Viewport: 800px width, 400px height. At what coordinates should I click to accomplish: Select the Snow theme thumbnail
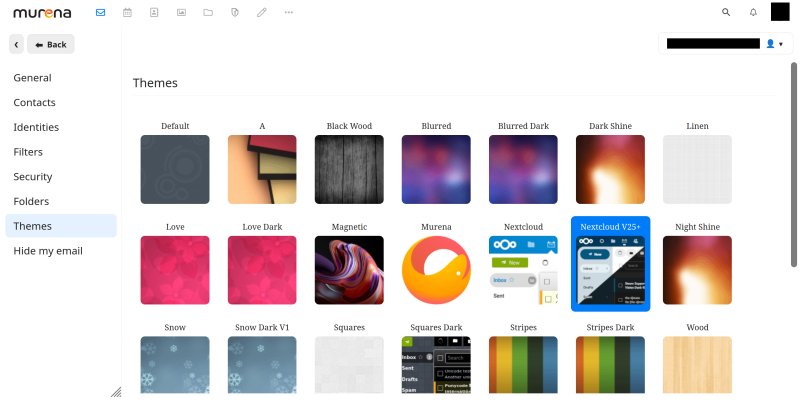point(175,365)
